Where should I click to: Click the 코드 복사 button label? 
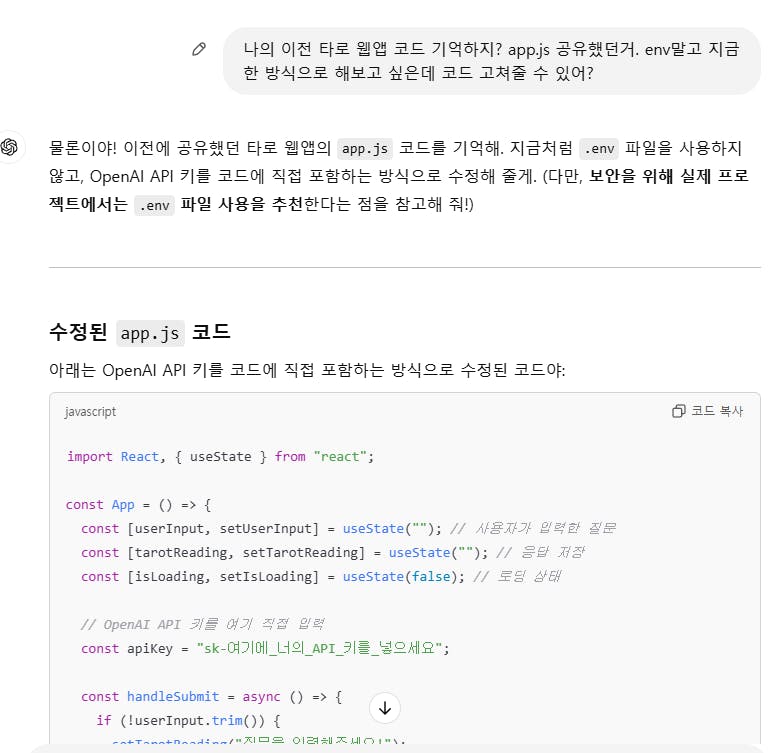(716, 411)
